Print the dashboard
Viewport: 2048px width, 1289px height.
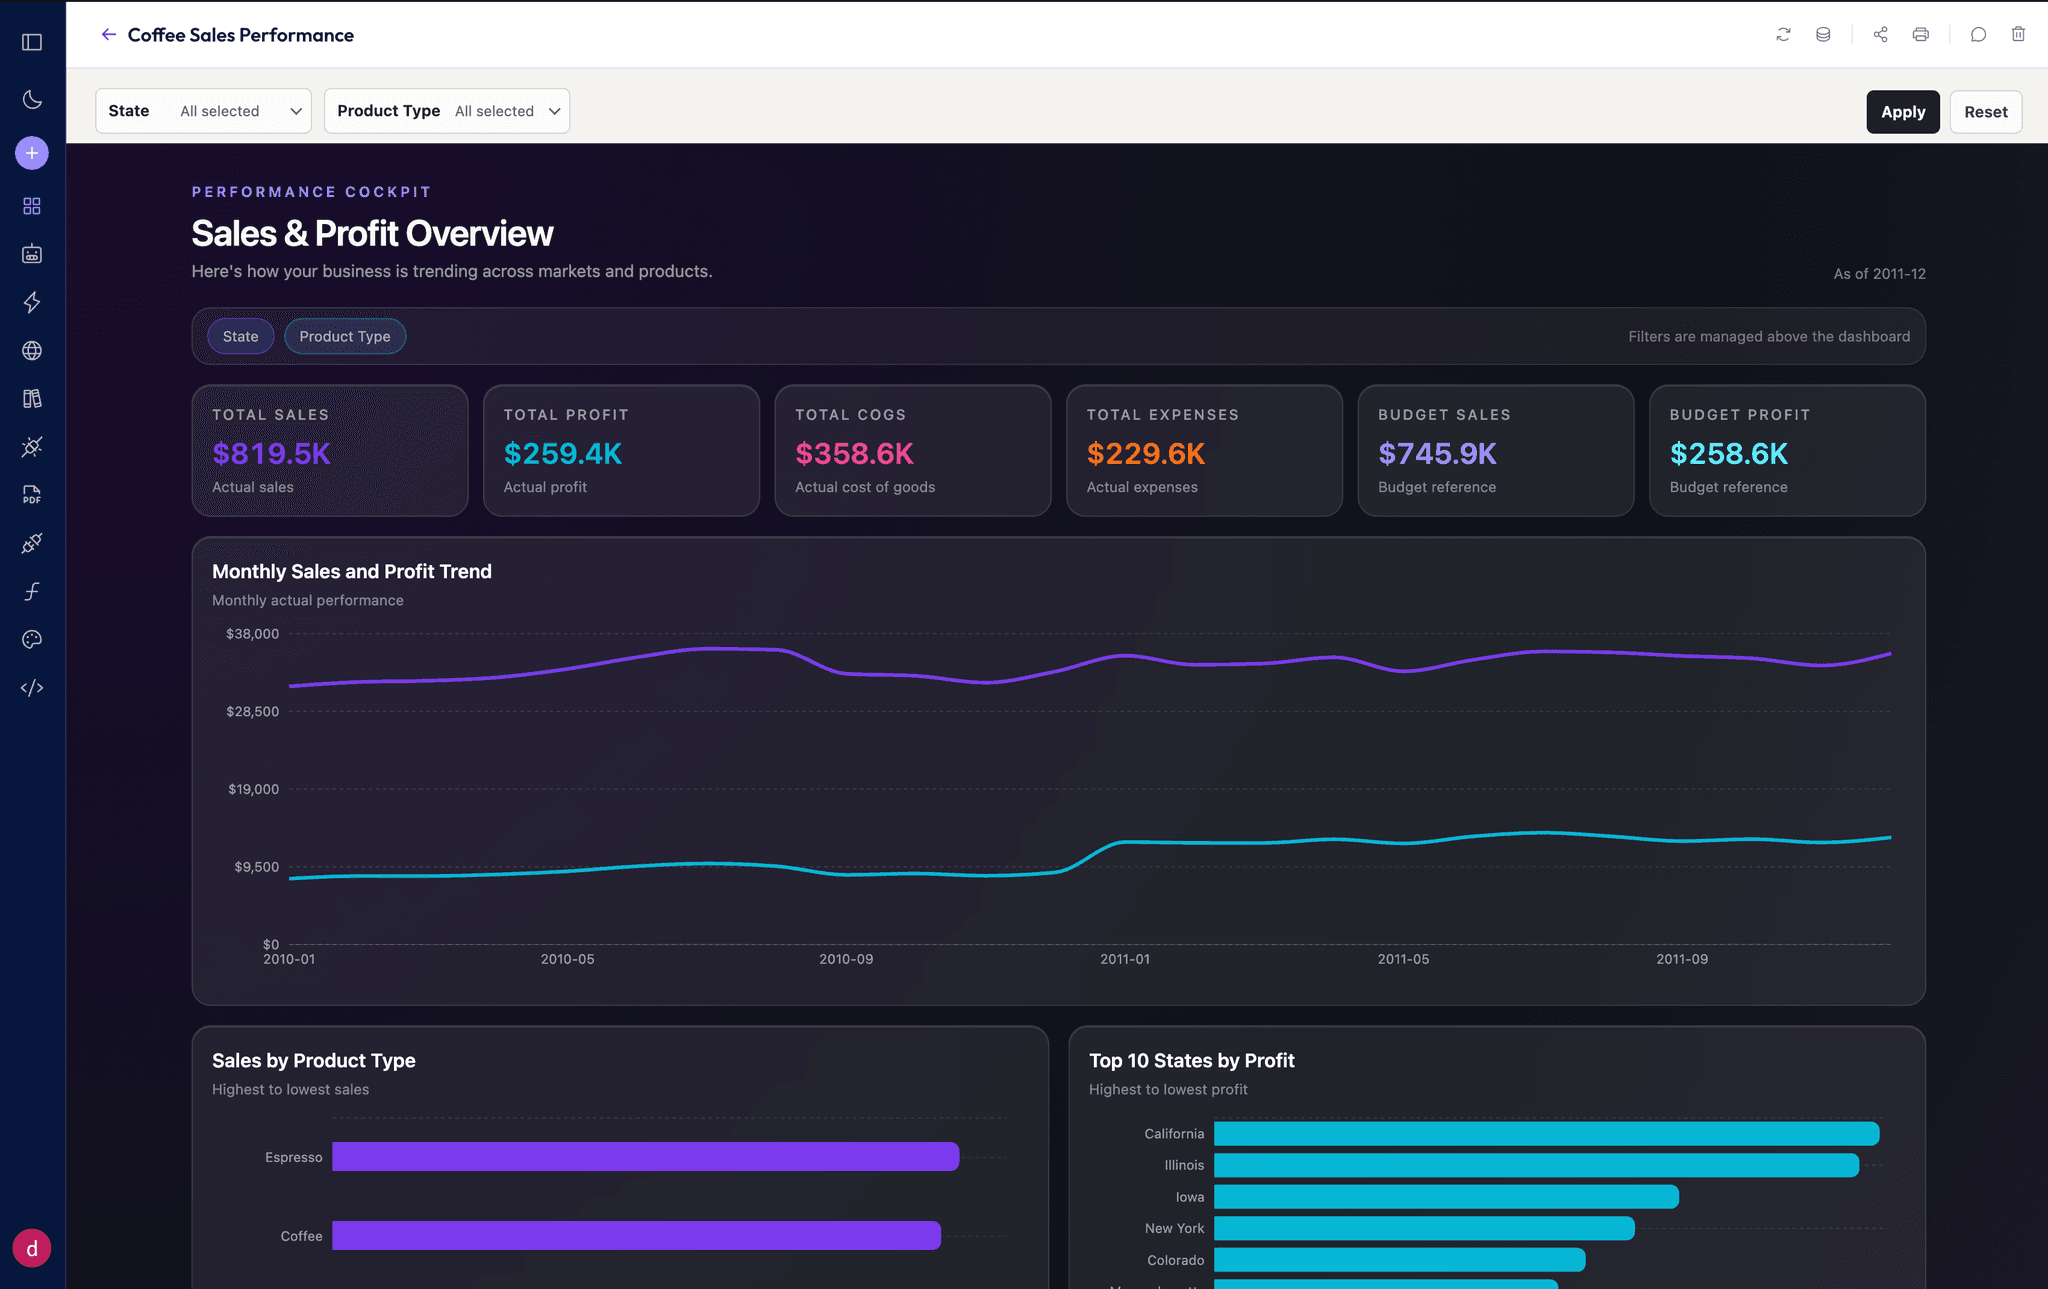tap(1920, 34)
